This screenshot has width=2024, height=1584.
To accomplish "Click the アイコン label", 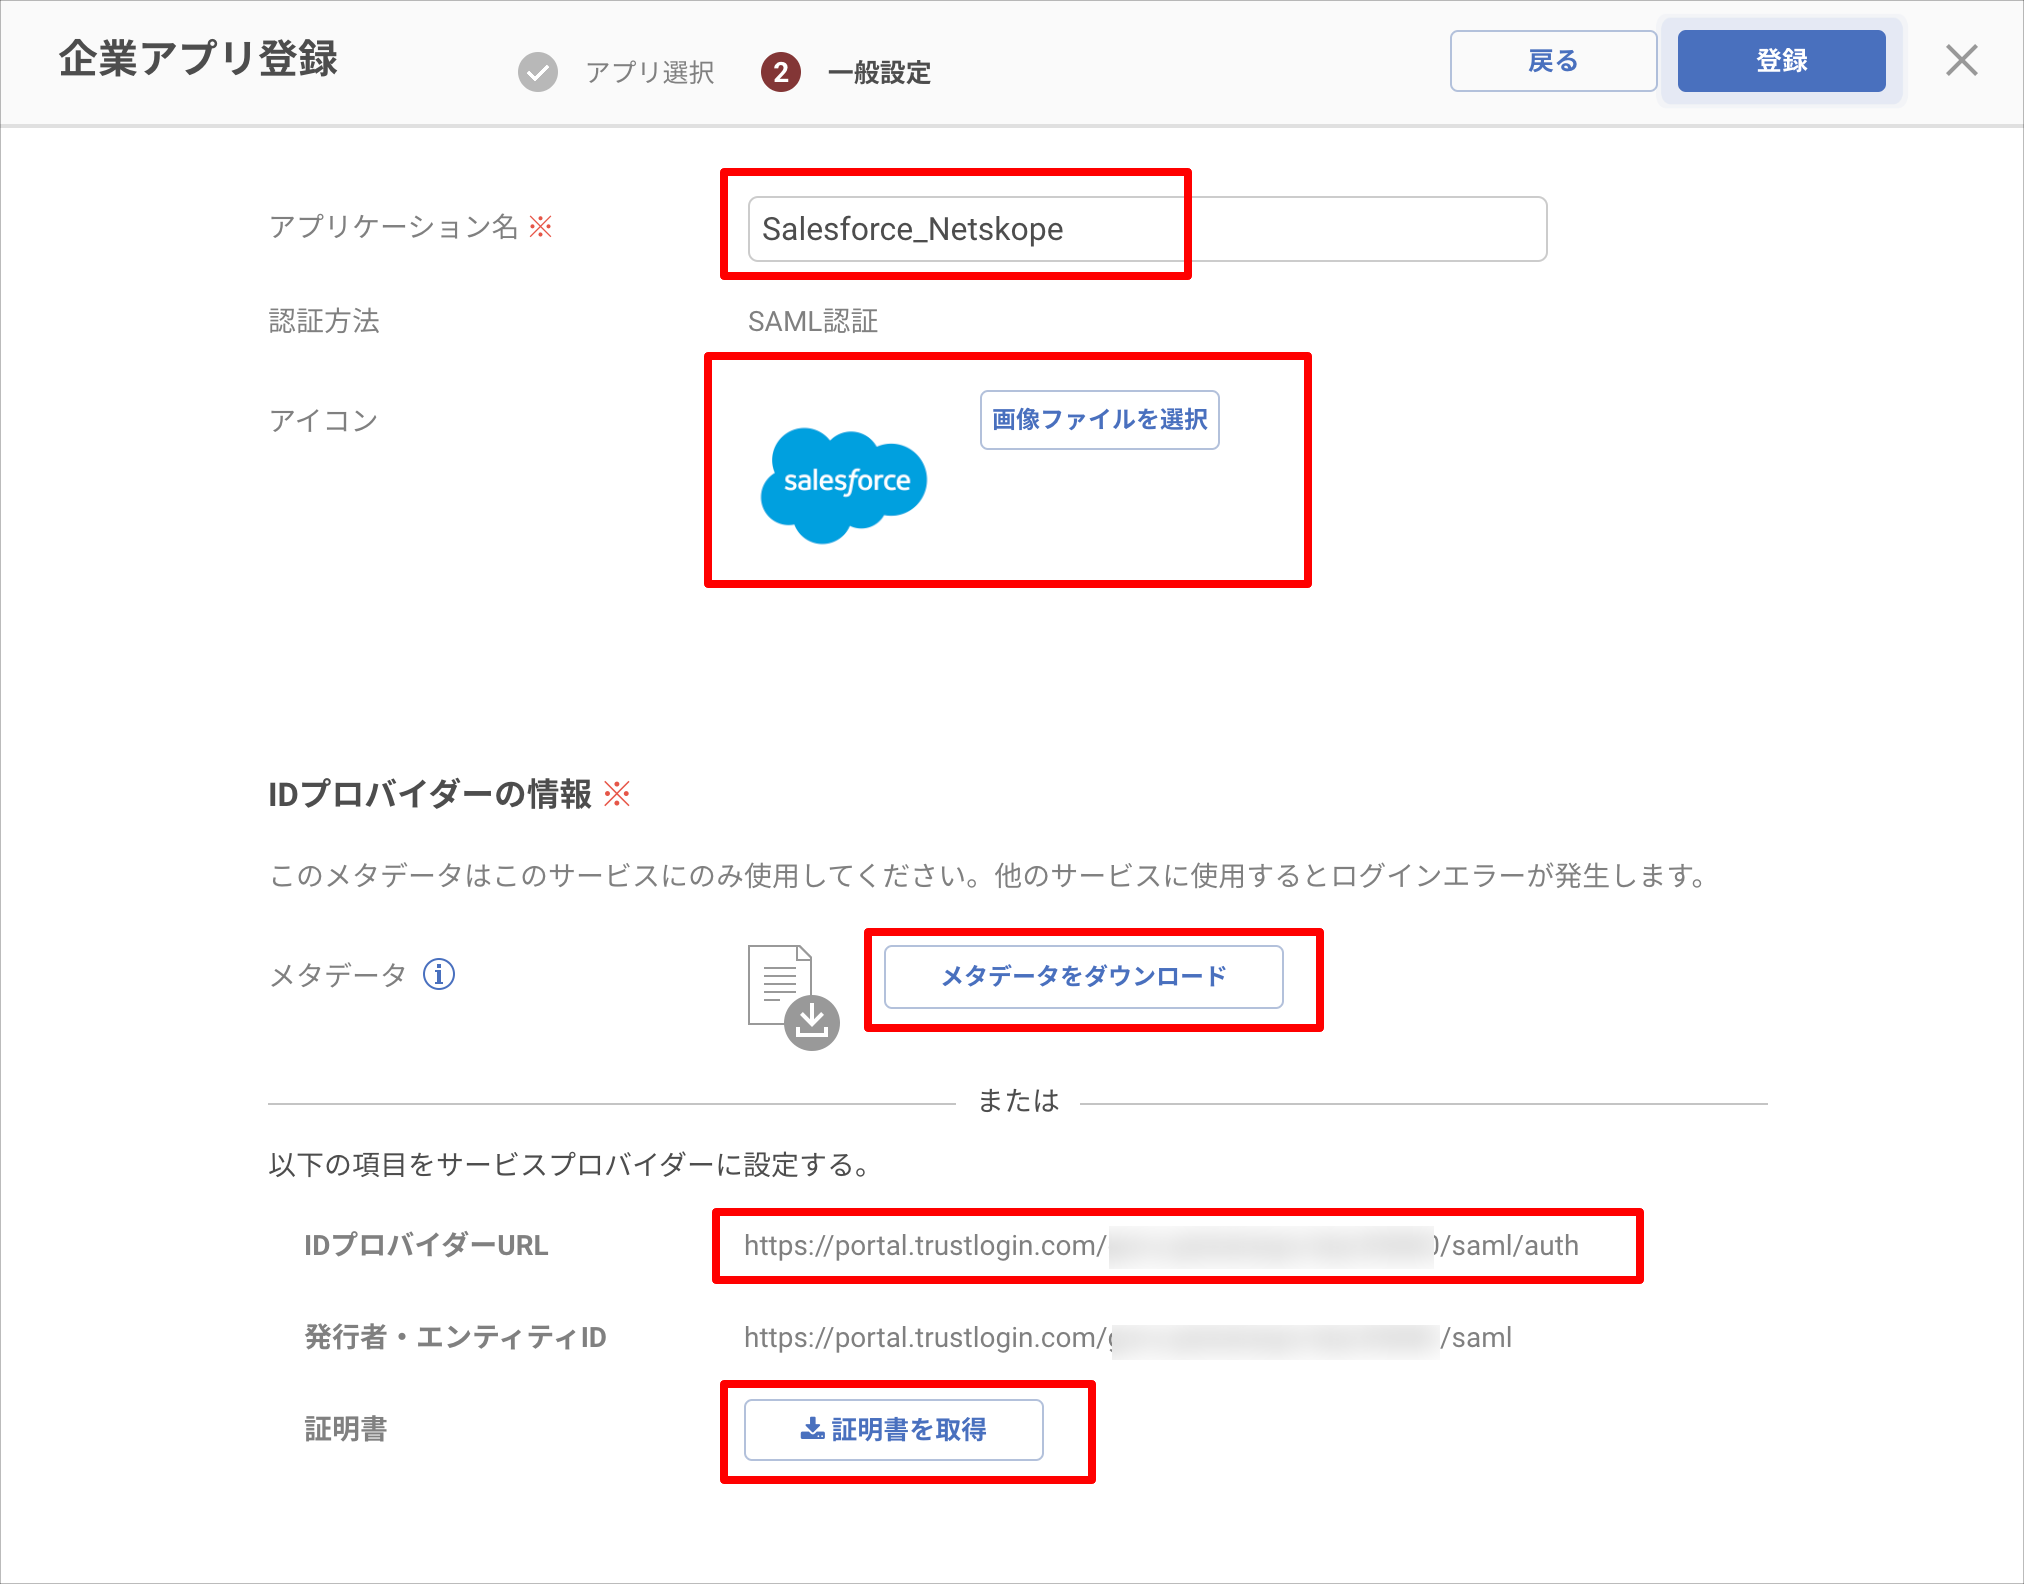I will pos(324,420).
